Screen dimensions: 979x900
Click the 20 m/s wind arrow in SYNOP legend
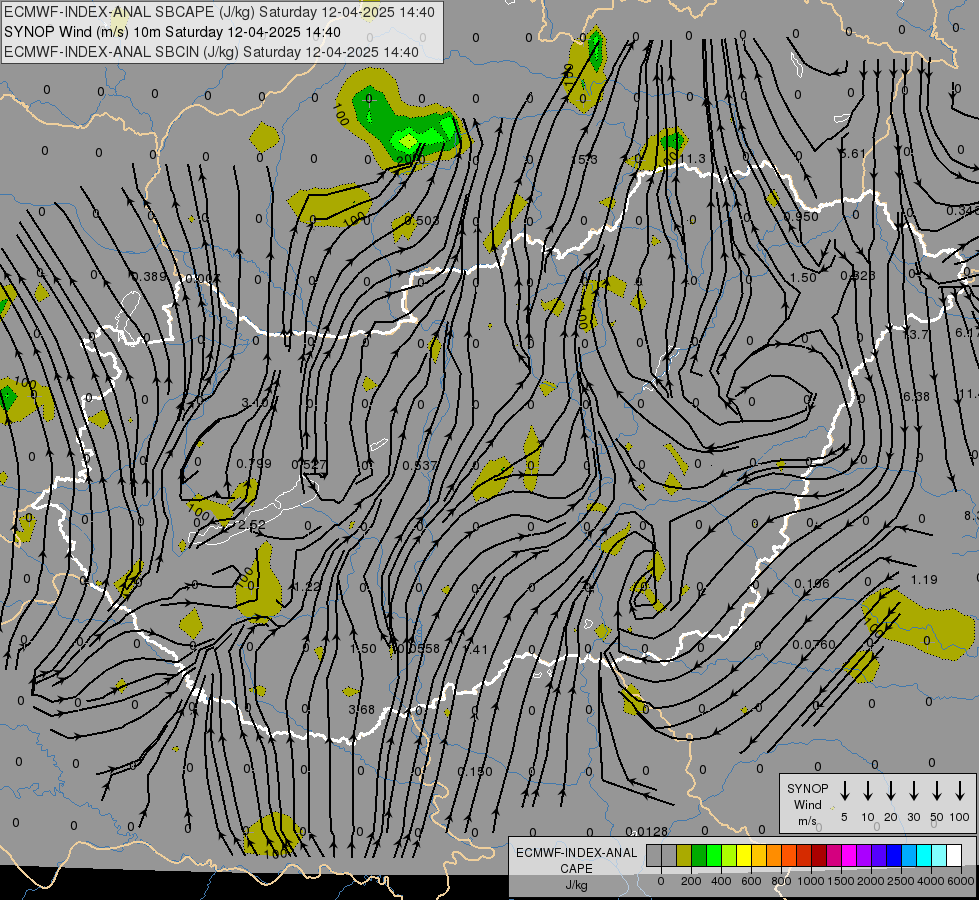(891, 791)
